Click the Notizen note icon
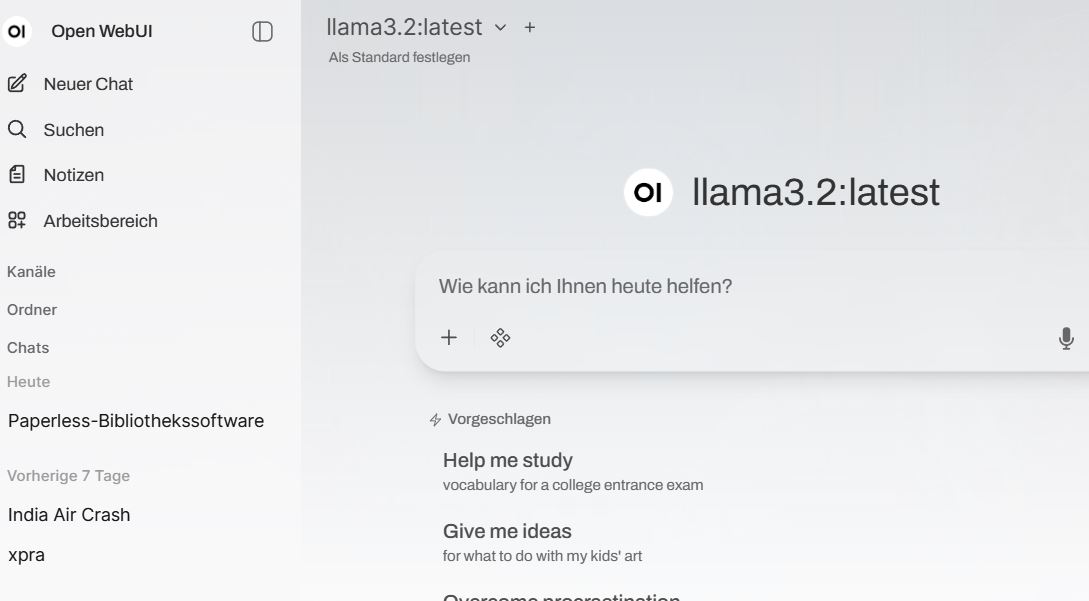This screenshot has height=601, width=1089. pyautogui.click(x=17, y=175)
